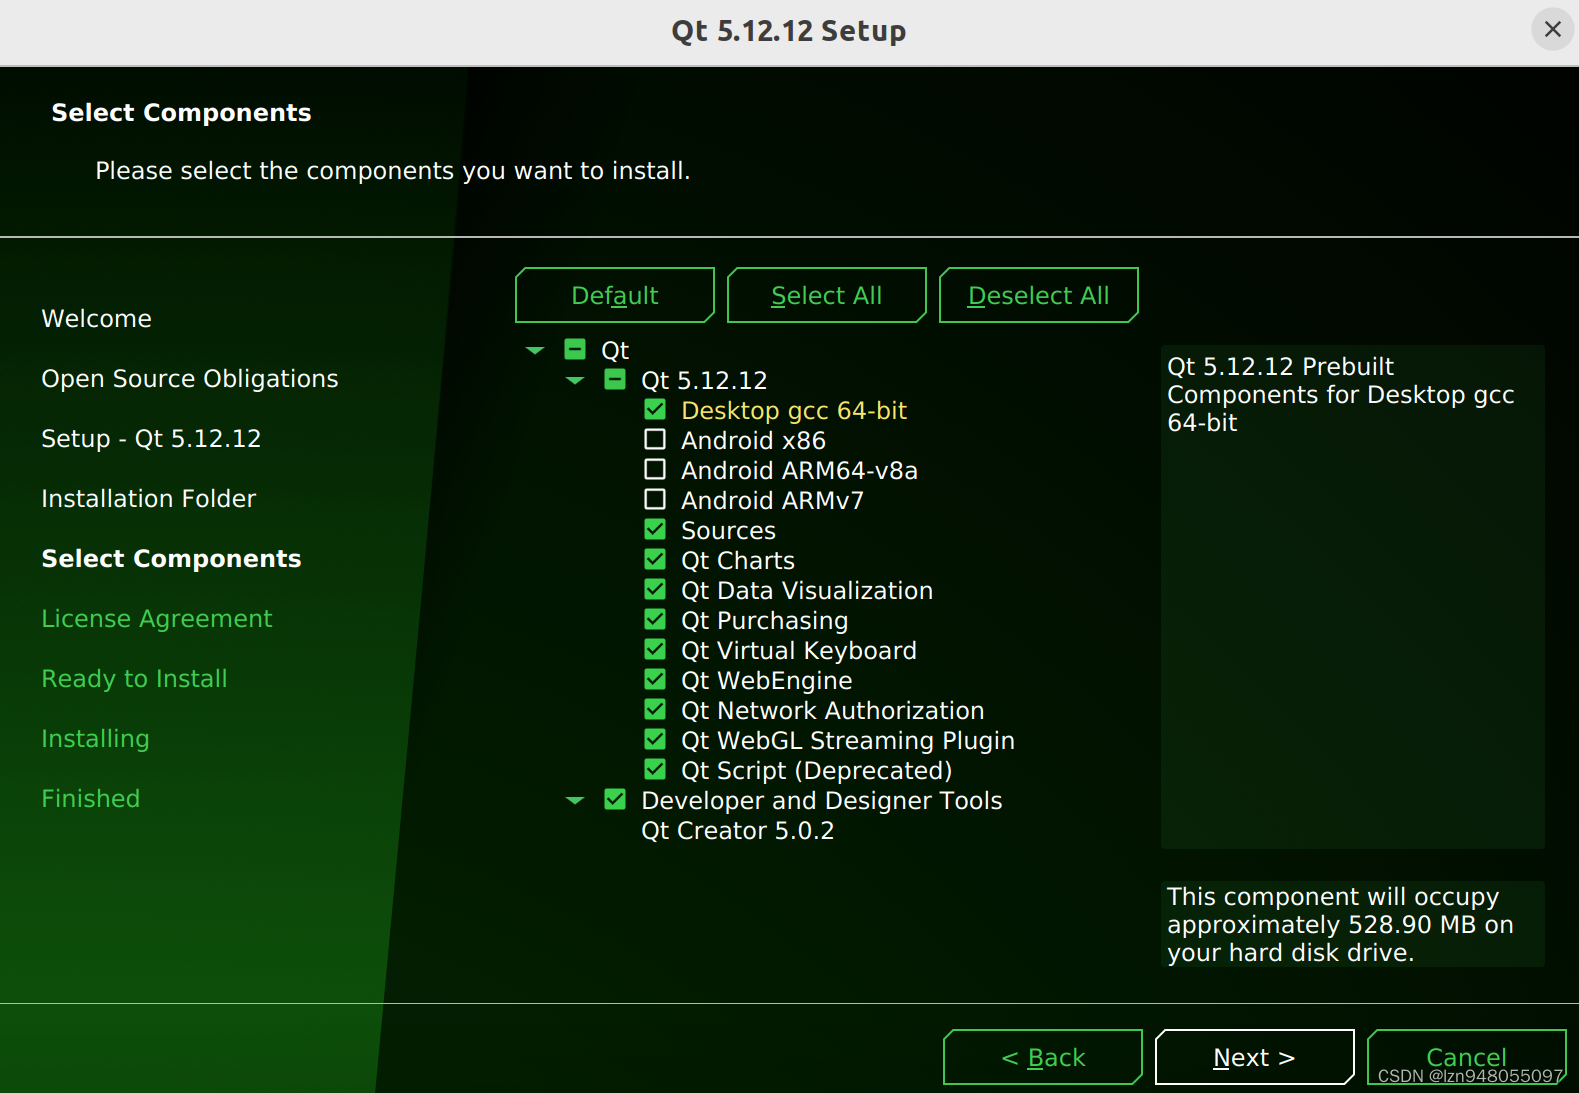Select the Qt Virtual Keyboard label
1579x1093 pixels.
click(x=799, y=651)
